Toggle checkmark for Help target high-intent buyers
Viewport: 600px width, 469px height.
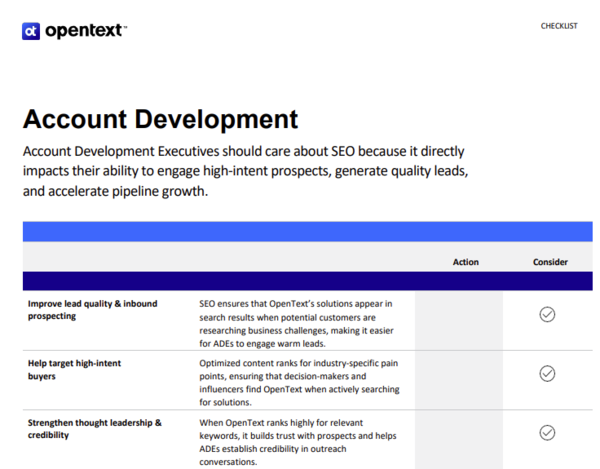pos(547,374)
